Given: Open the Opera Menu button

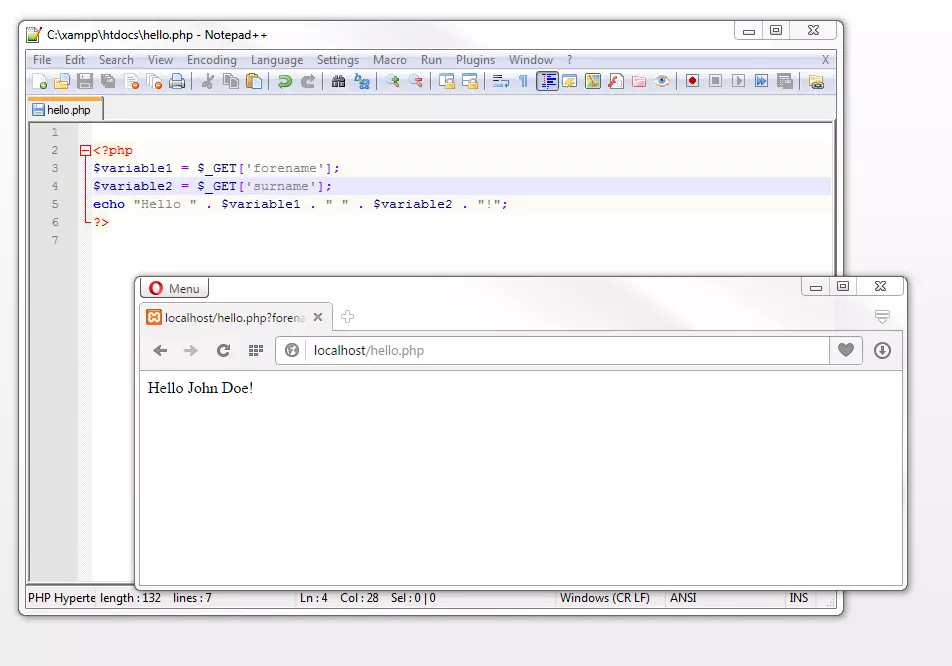Looking at the screenshot, I should pos(174,288).
